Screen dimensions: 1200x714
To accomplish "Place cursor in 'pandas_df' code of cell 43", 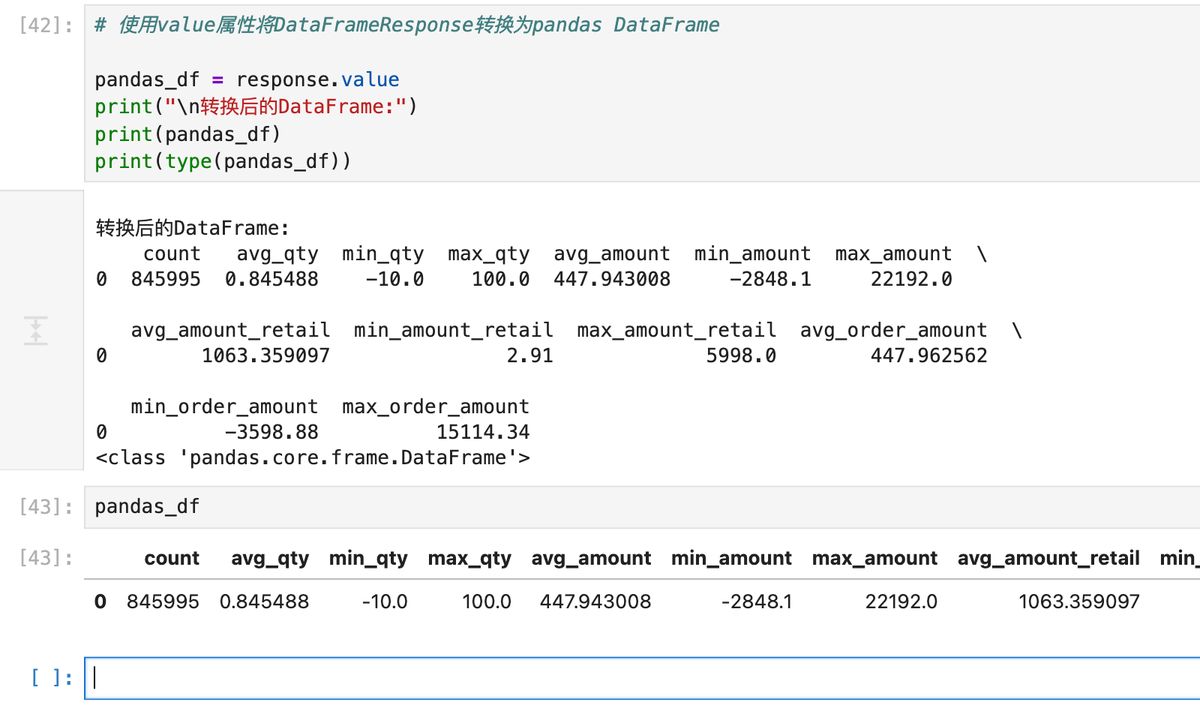I will coord(147,507).
